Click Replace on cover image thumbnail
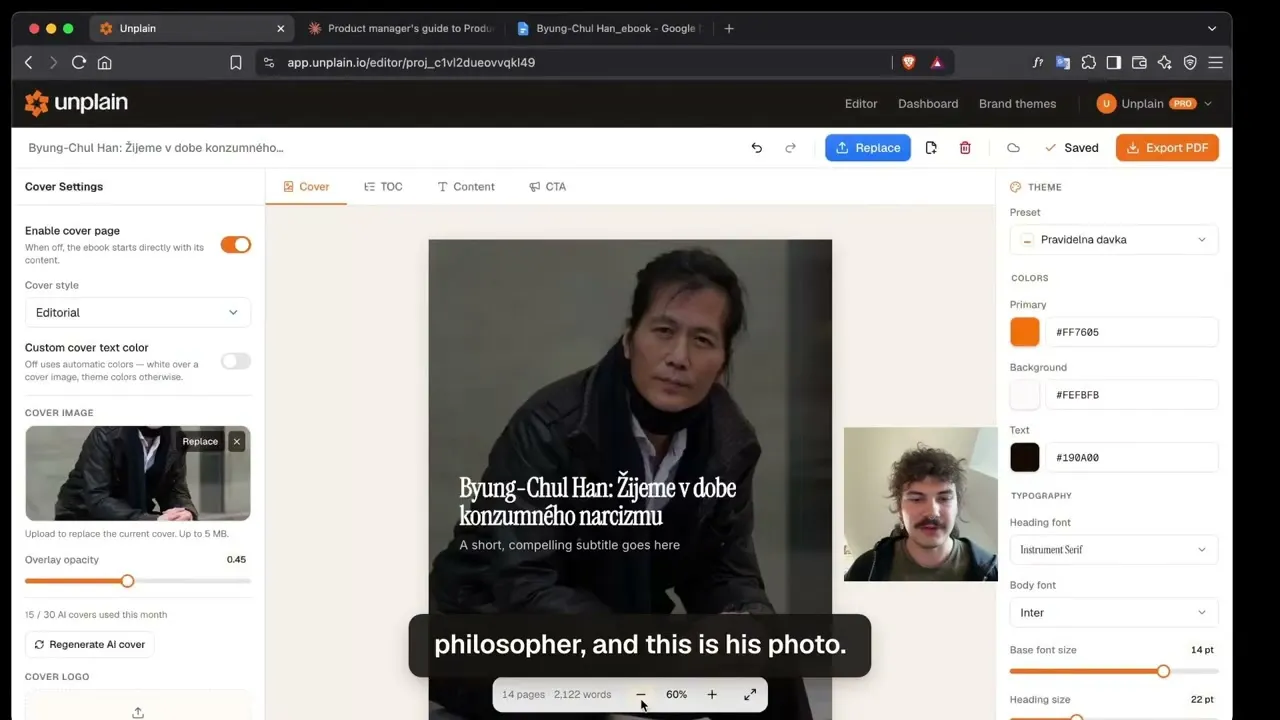The height and width of the screenshot is (720, 1280). click(x=200, y=441)
